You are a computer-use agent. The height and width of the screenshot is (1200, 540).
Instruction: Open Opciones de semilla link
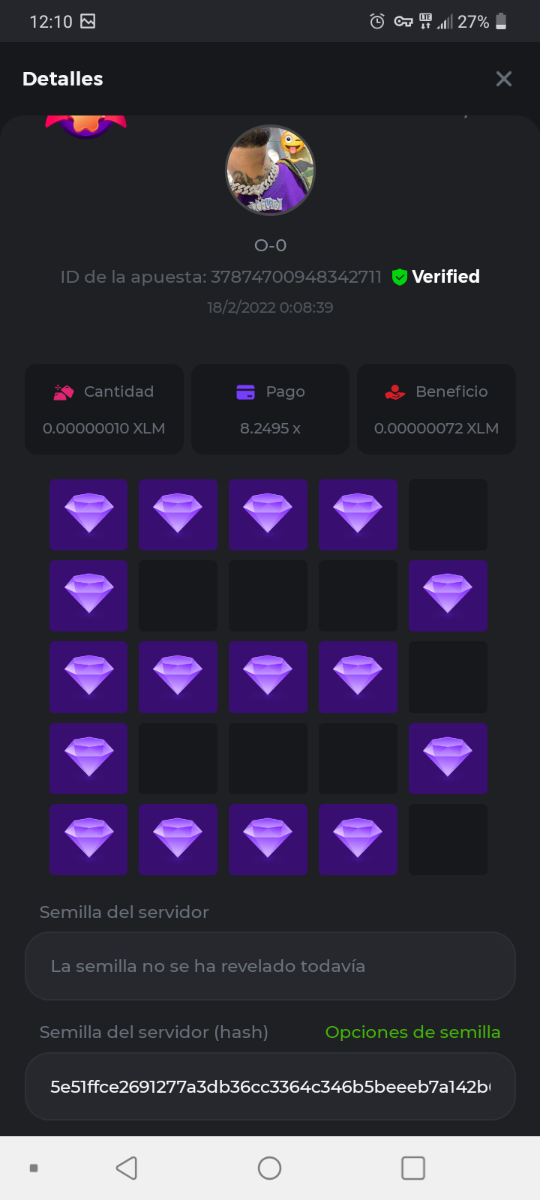tap(413, 1032)
